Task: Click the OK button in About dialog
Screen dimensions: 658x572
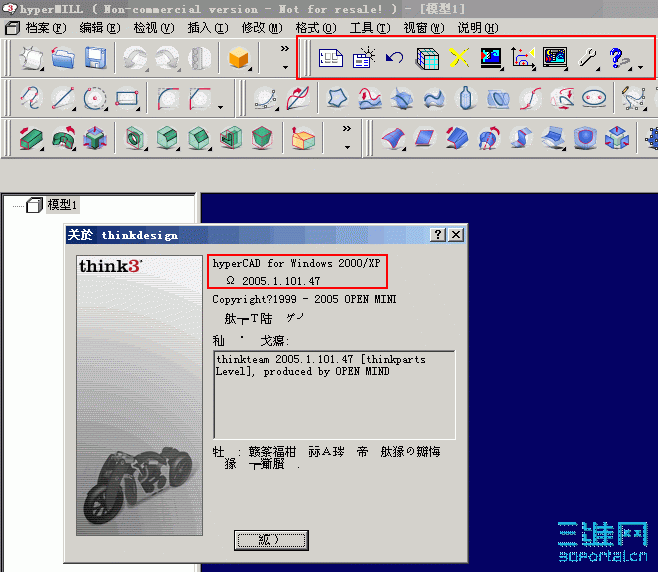Action: pyautogui.click(x=271, y=540)
